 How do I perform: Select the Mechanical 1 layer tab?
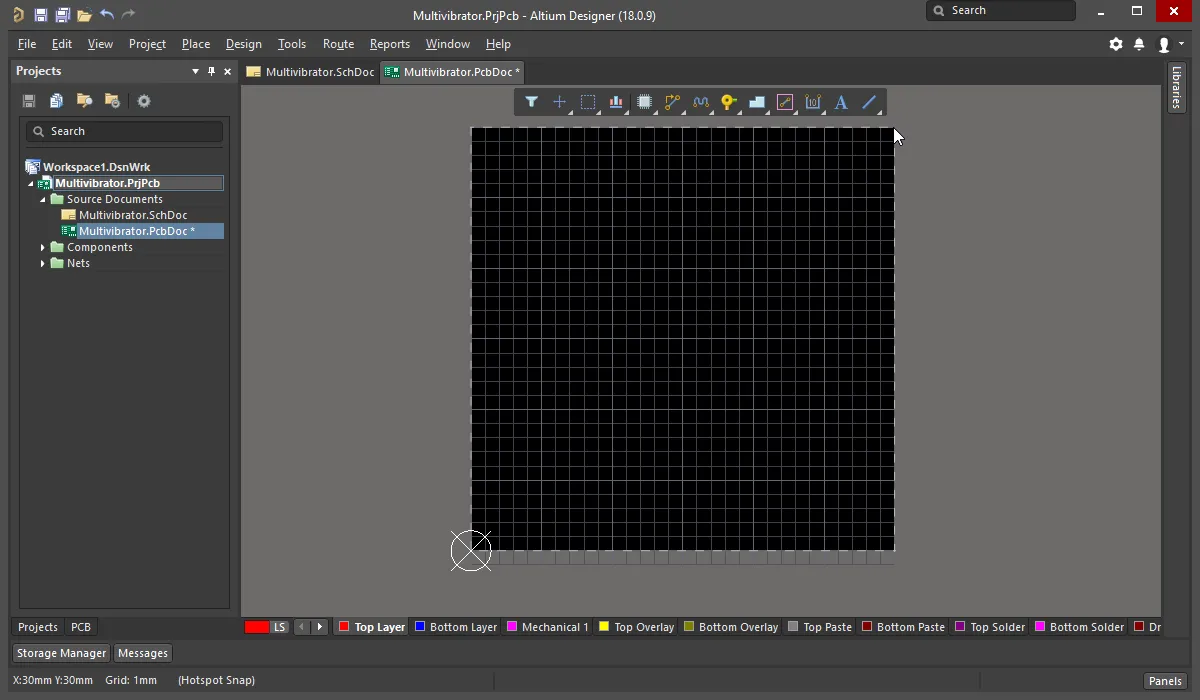[x=547, y=627]
